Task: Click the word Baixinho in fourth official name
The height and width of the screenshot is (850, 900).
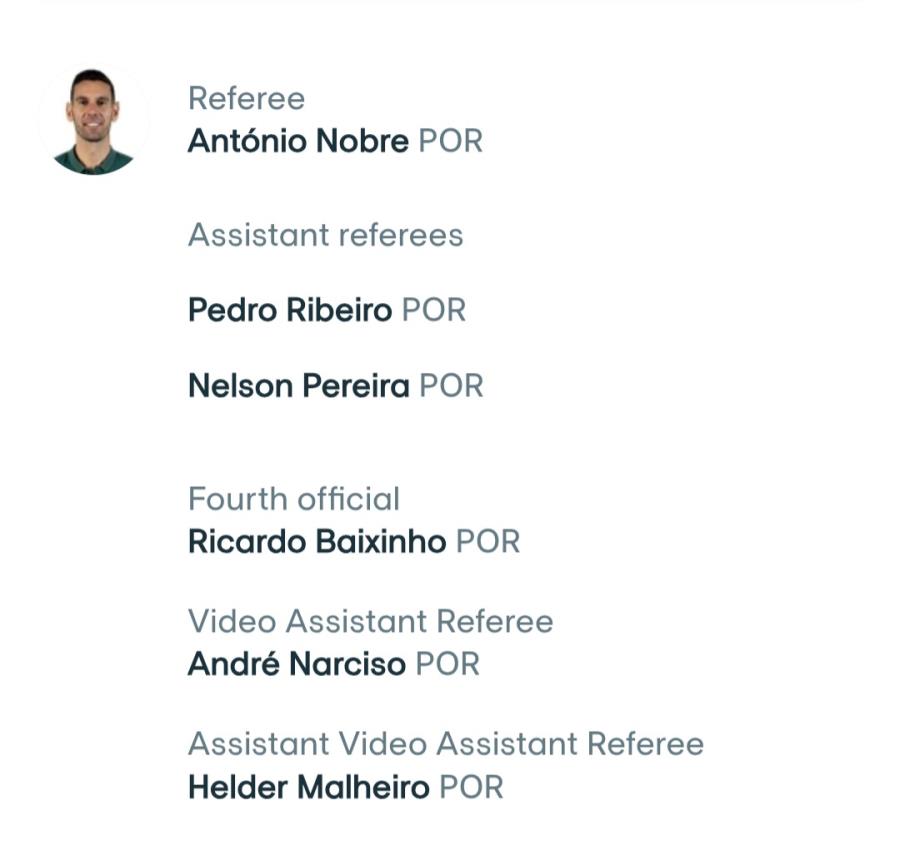Action: pos(381,541)
